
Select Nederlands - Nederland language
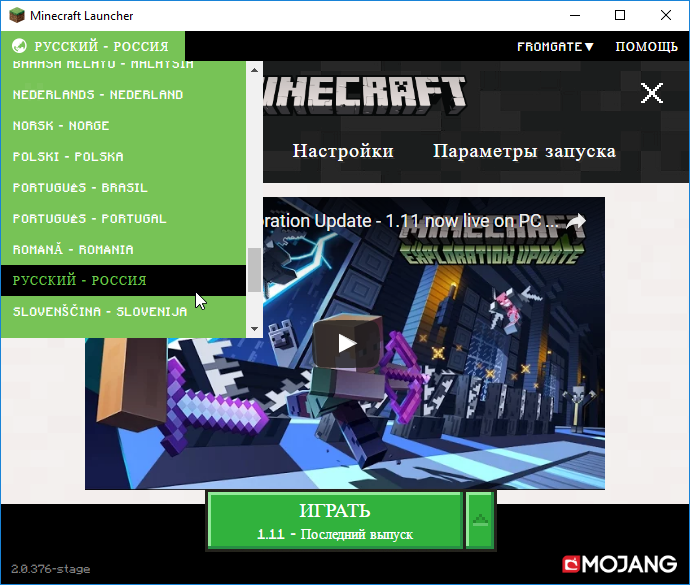(x=98, y=95)
